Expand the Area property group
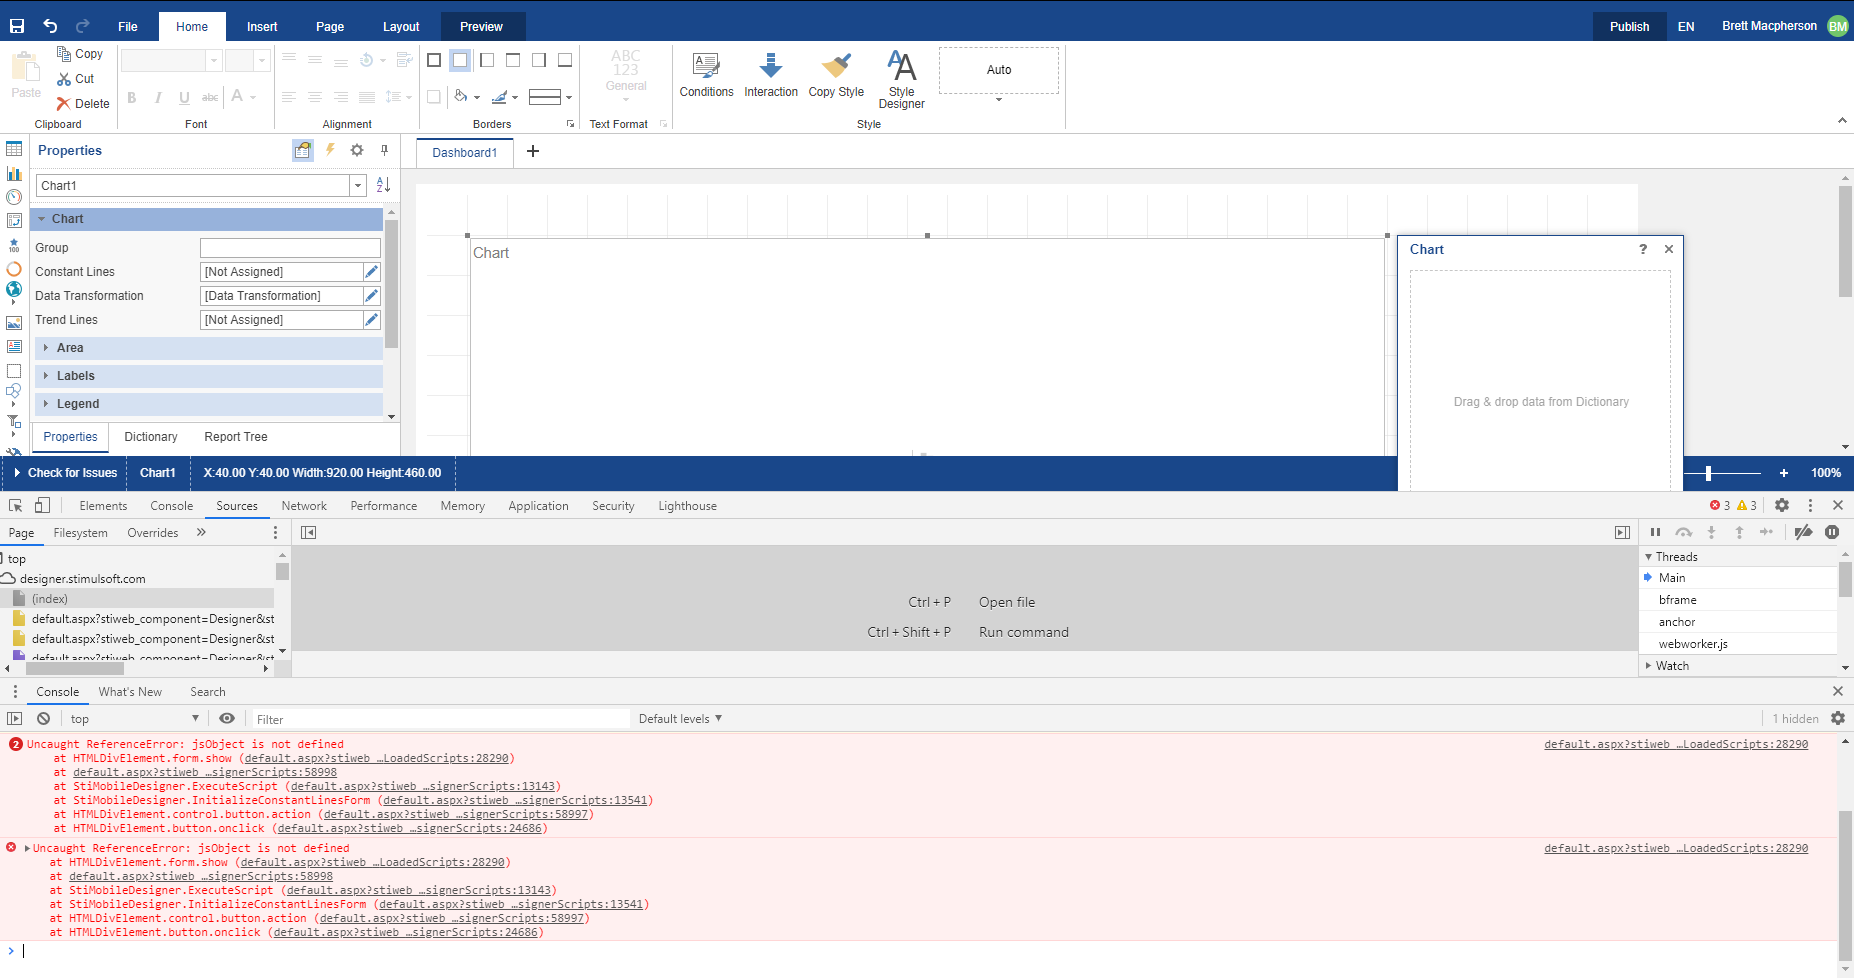1854x978 pixels. point(45,348)
